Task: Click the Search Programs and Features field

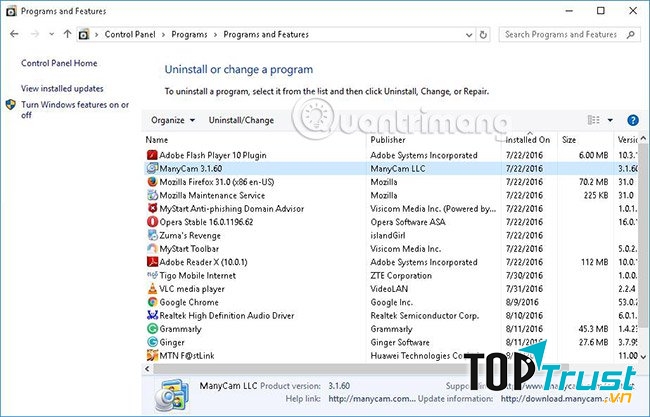Action: click(x=565, y=35)
